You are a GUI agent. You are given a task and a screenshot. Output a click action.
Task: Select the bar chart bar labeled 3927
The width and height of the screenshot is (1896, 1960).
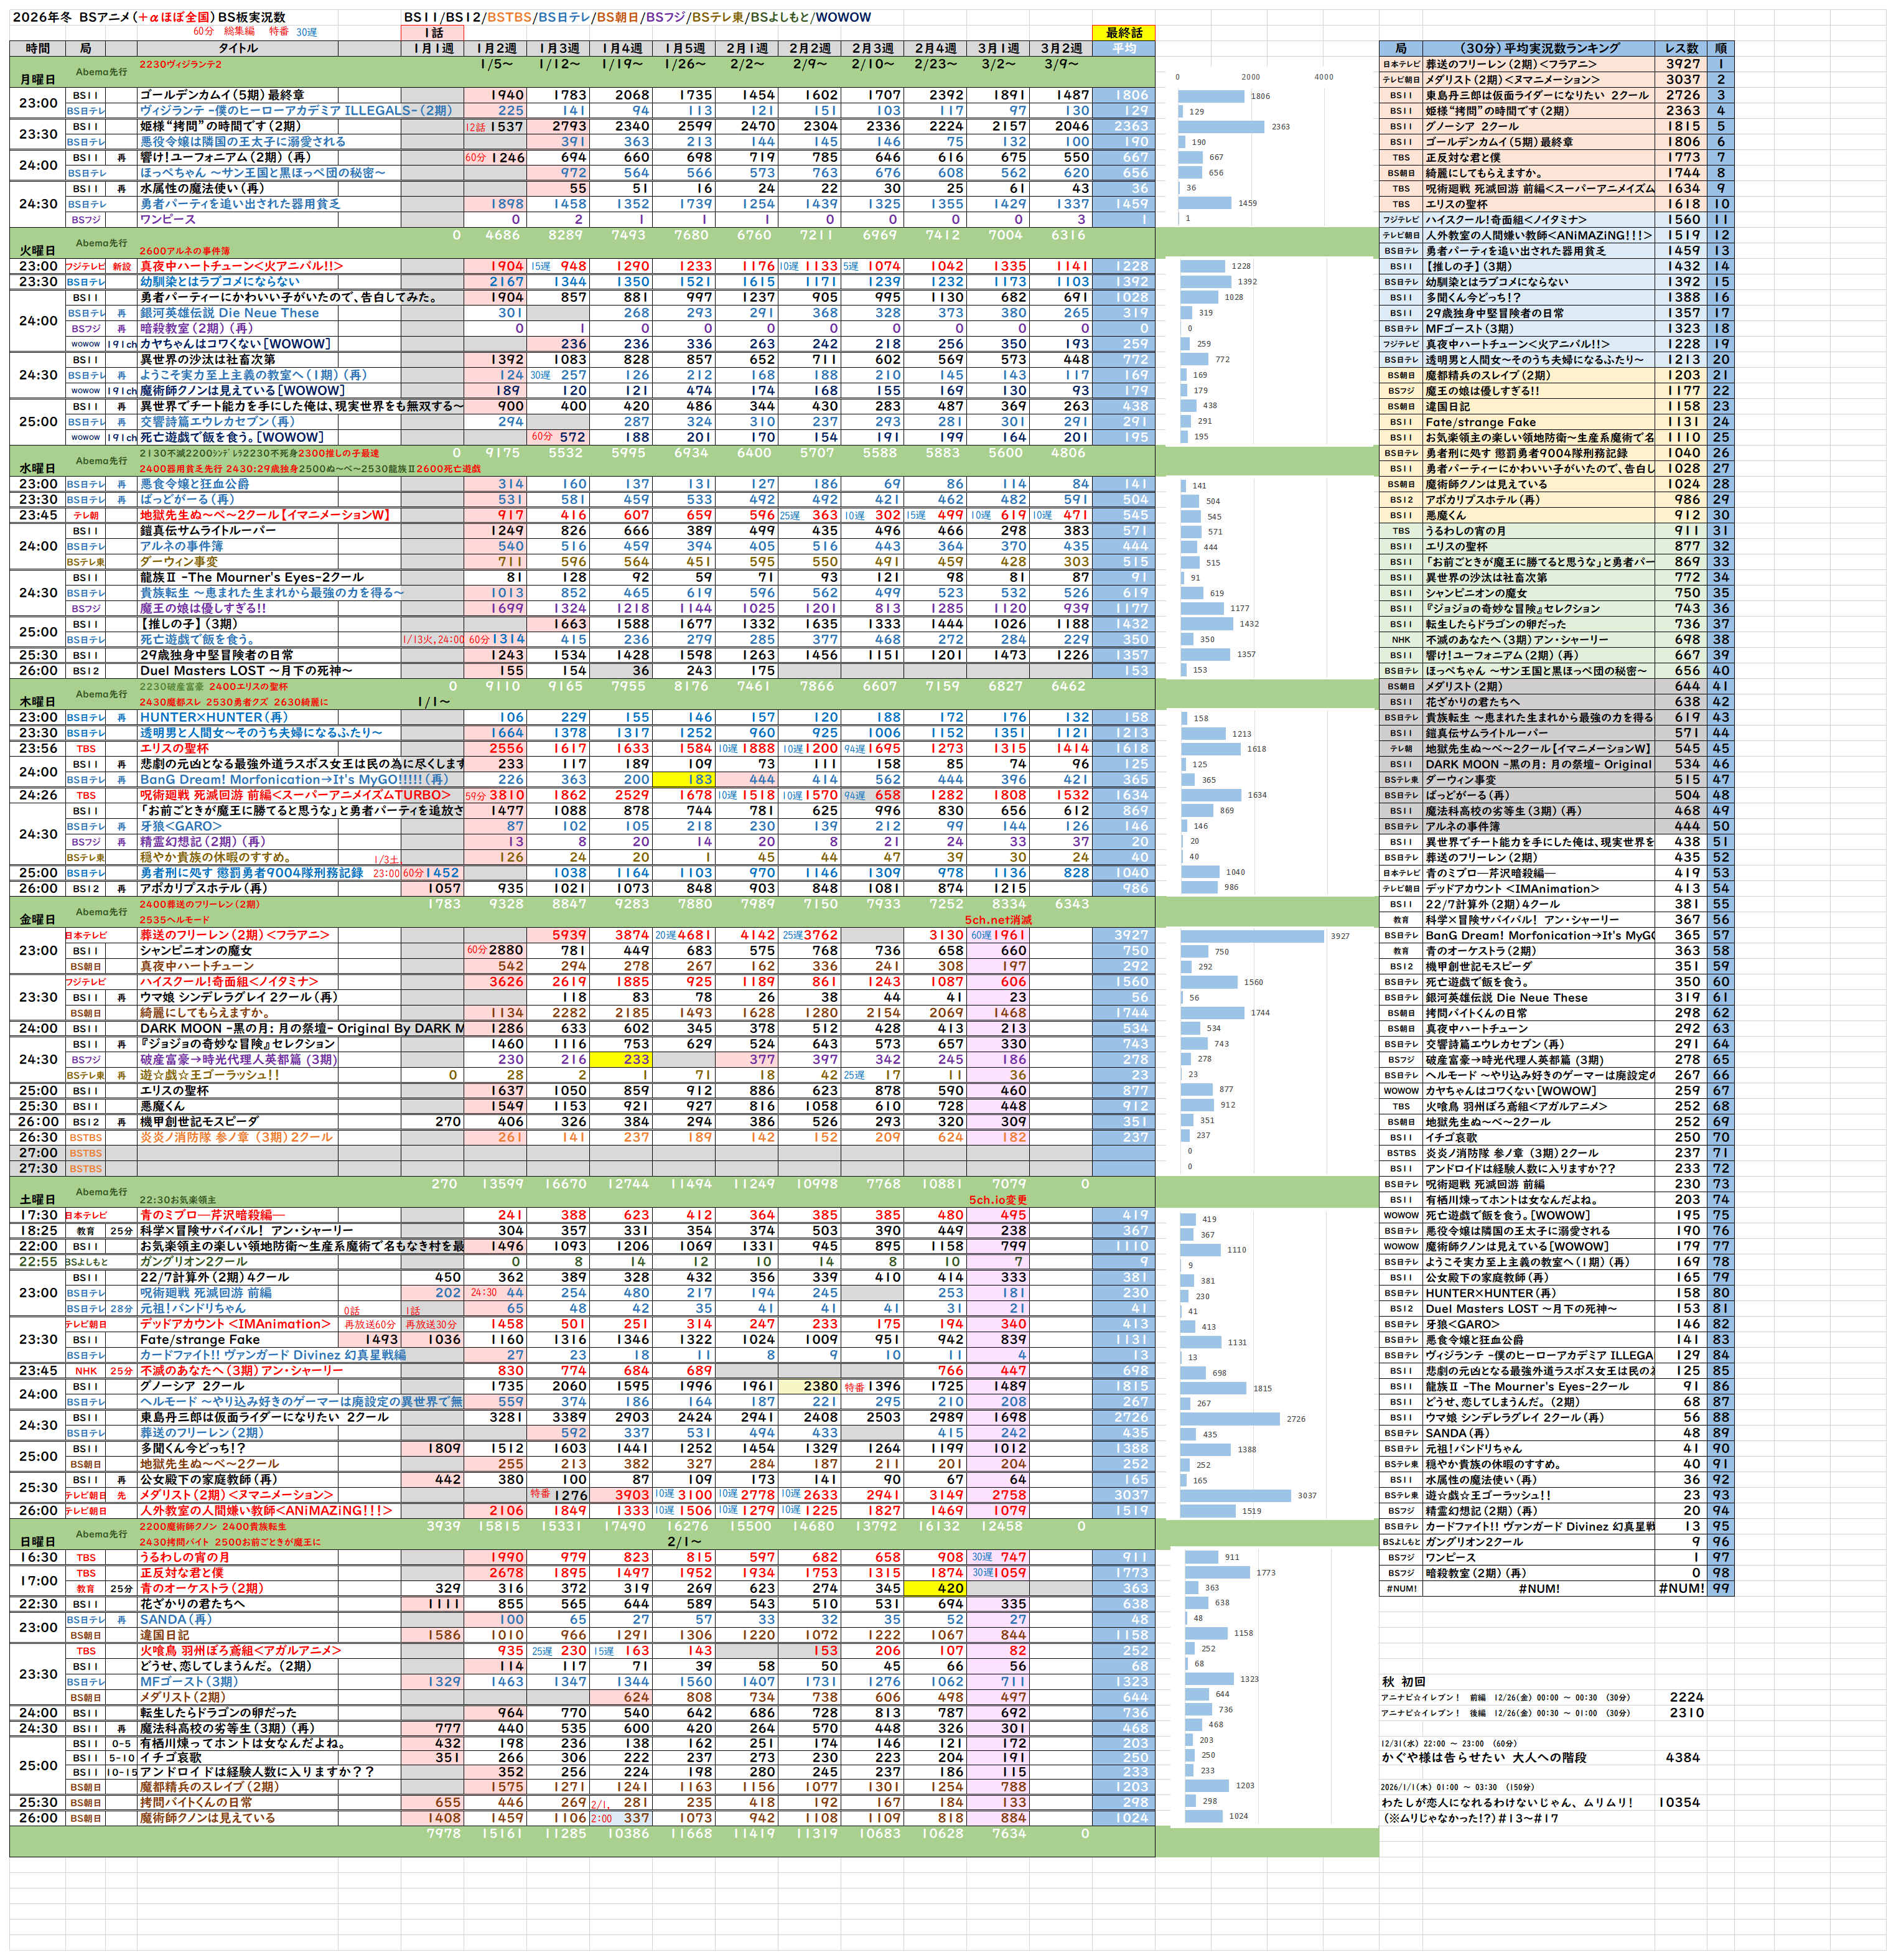point(1252,936)
